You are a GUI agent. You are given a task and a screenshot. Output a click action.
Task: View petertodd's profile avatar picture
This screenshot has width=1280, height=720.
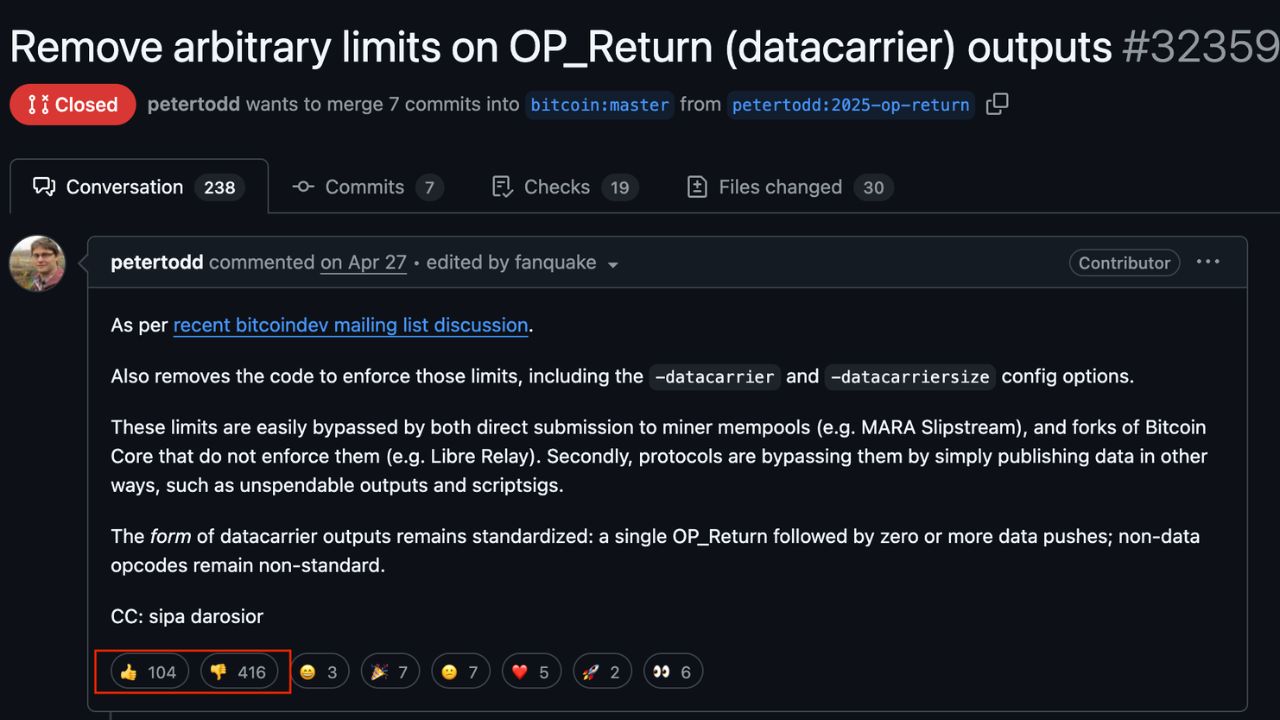click(37, 263)
